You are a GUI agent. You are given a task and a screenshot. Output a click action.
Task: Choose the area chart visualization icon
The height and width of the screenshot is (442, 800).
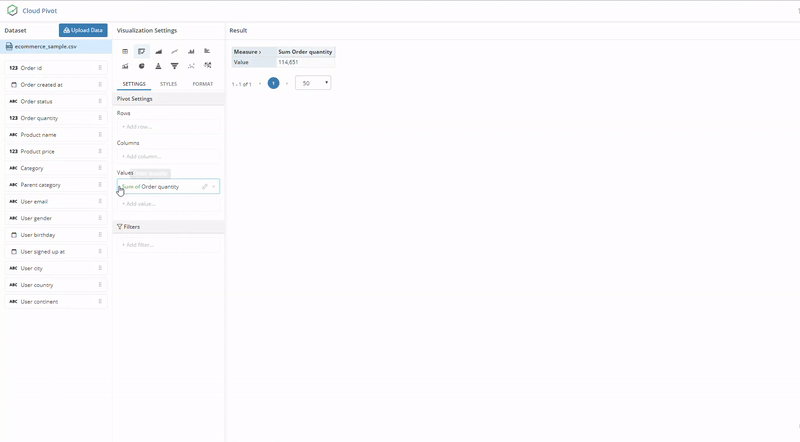[x=158, y=51]
